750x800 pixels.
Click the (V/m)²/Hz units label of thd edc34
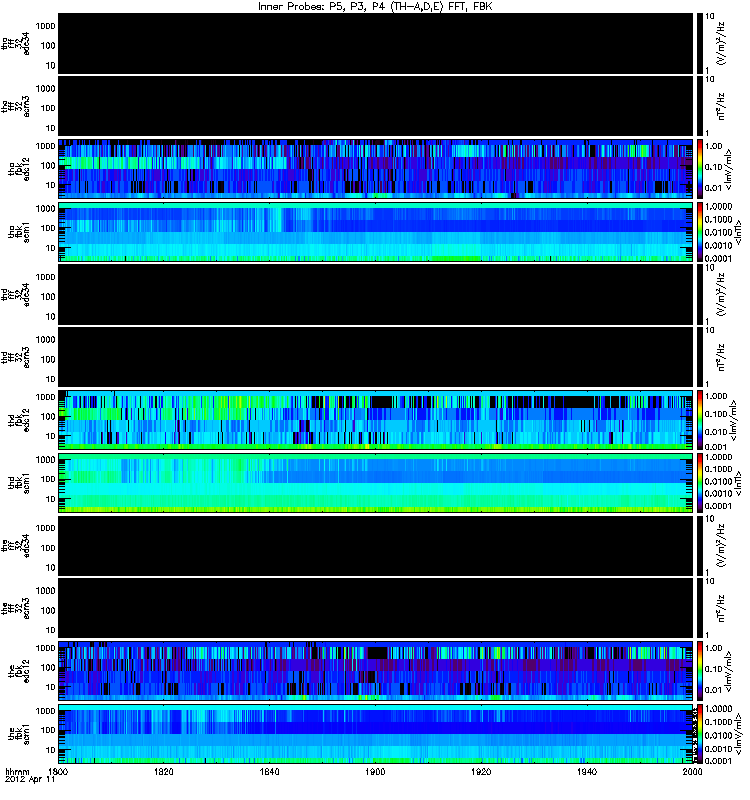click(721, 295)
